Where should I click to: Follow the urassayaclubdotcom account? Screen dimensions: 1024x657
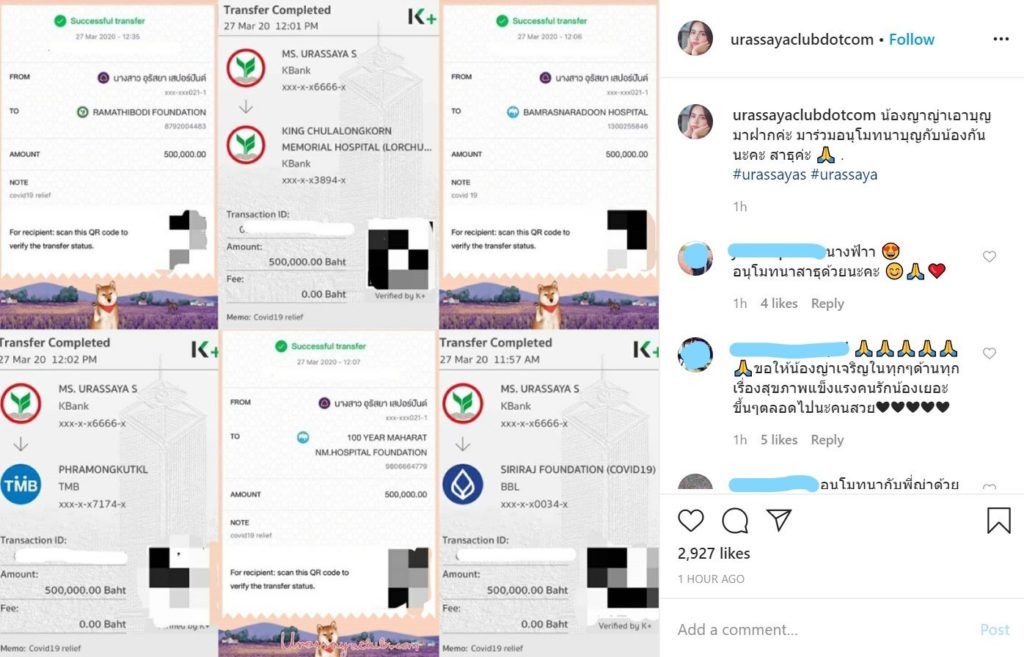(911, 39)
